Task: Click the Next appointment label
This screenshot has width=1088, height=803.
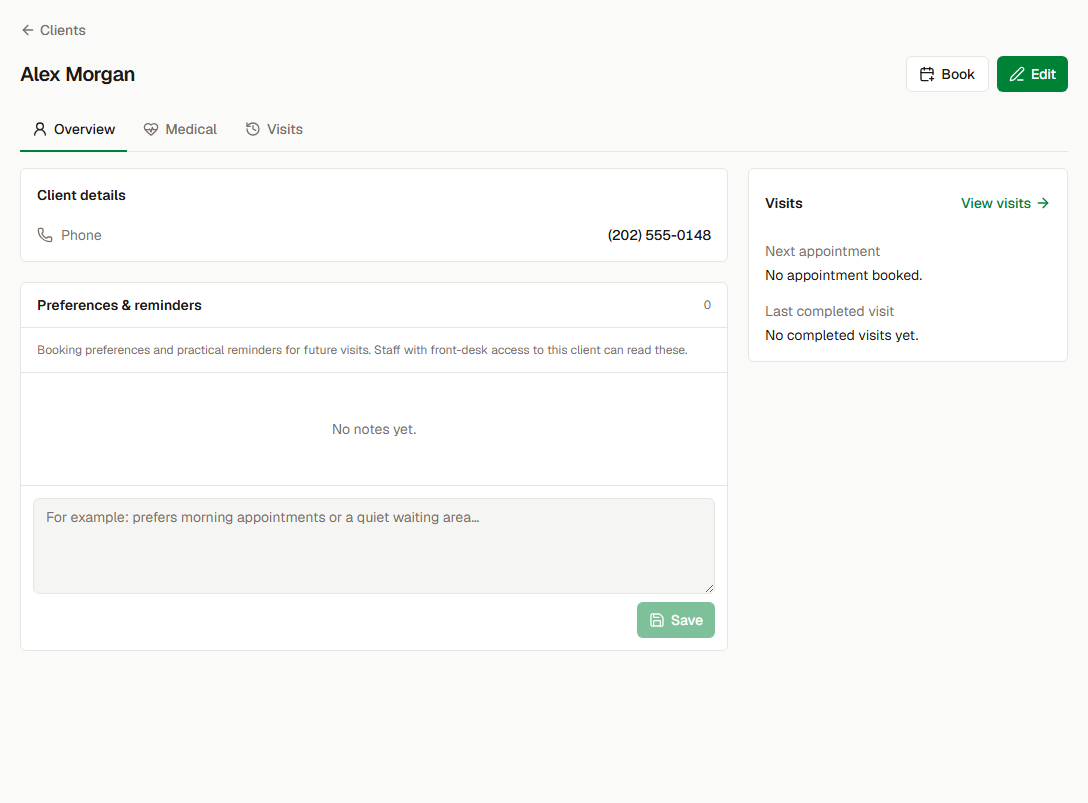Action: [822, 251]
